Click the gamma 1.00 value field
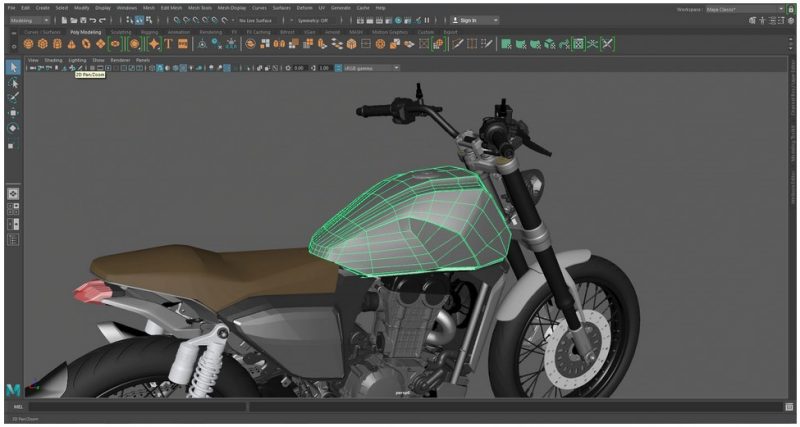Viewport: 800px width, 427px height. 324,68
